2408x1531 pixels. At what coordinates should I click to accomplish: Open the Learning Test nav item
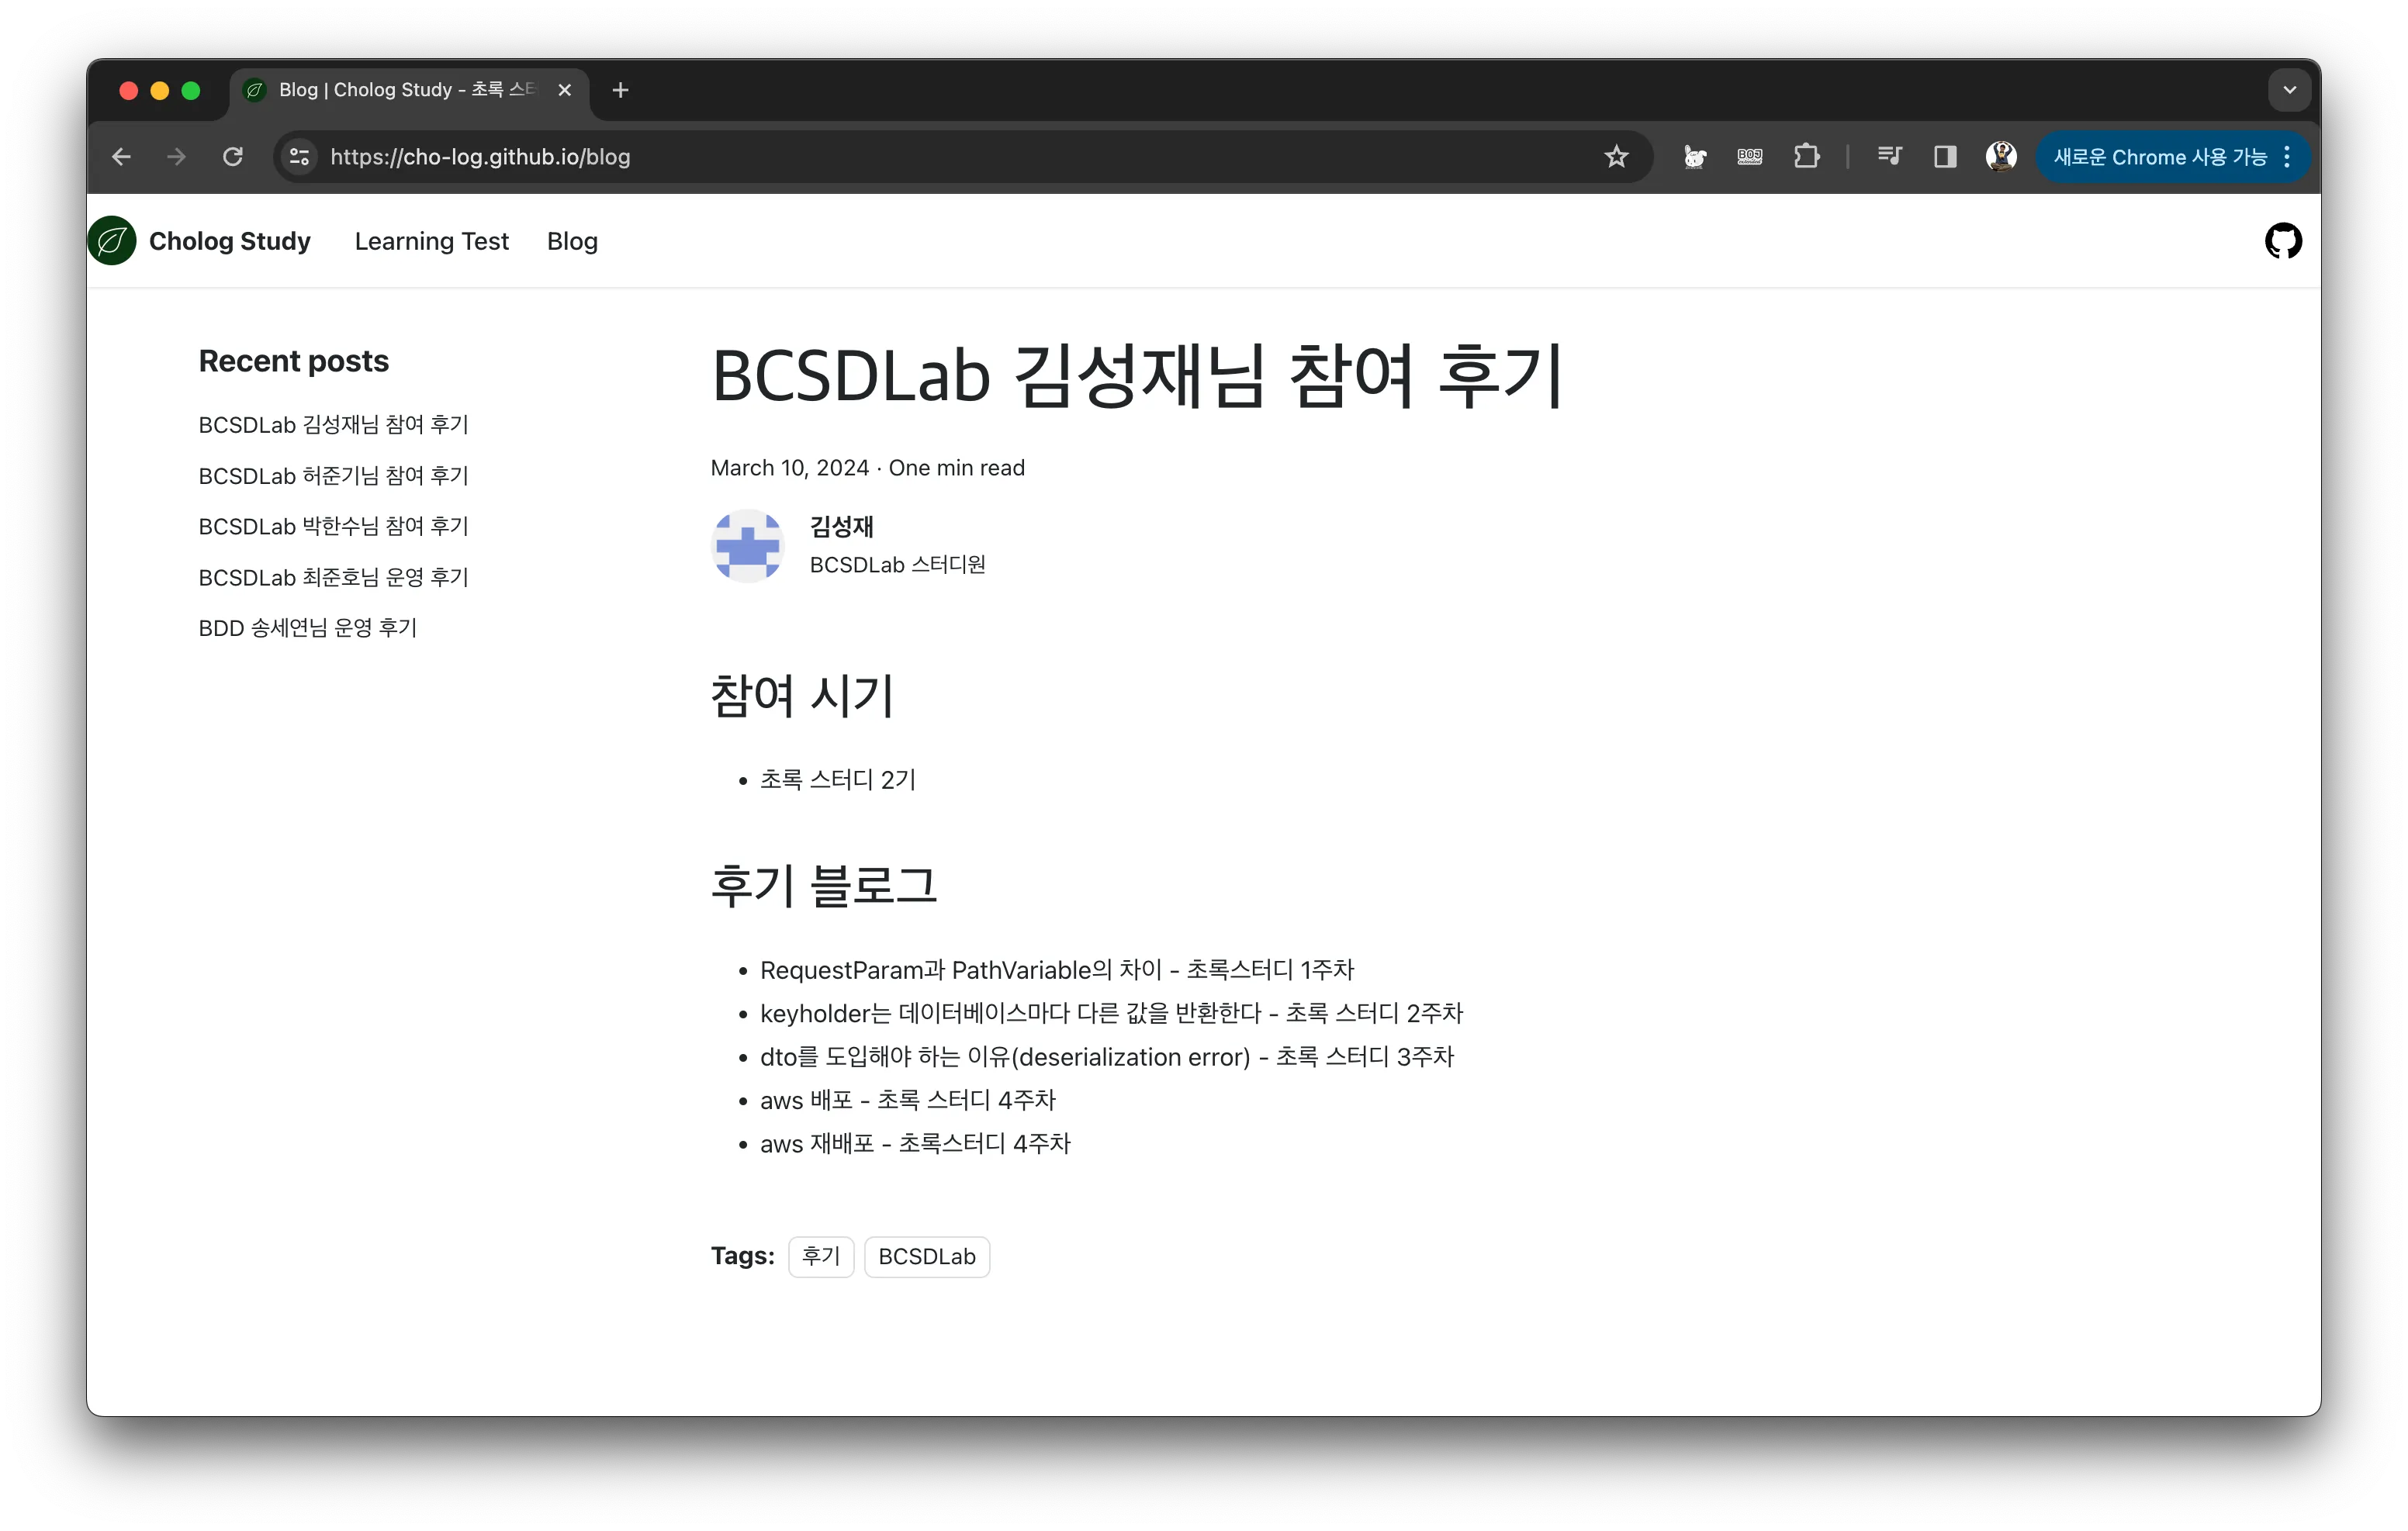431,241
